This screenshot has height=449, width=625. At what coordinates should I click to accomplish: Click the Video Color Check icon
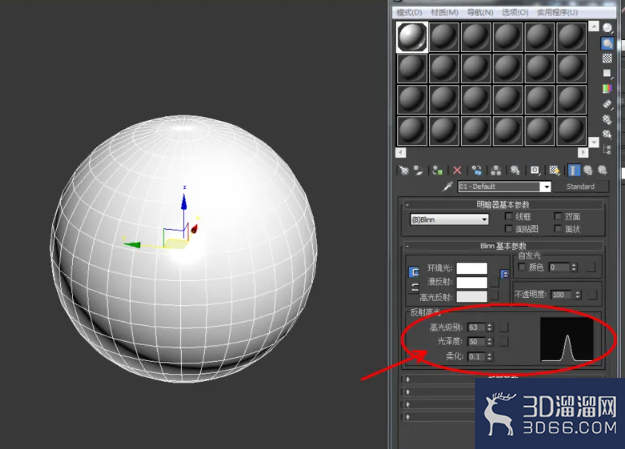[x=607, y=89]
